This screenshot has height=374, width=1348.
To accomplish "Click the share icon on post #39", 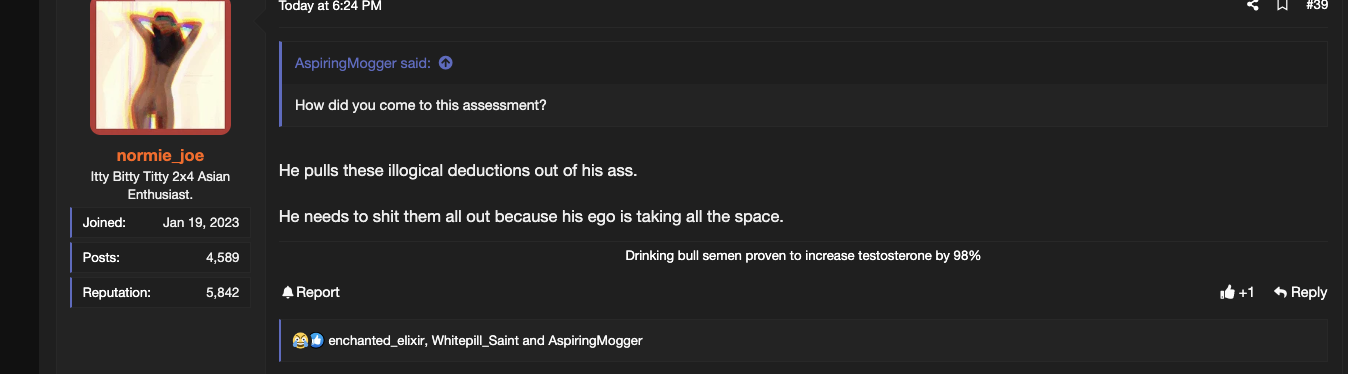I will point(1252,6).
